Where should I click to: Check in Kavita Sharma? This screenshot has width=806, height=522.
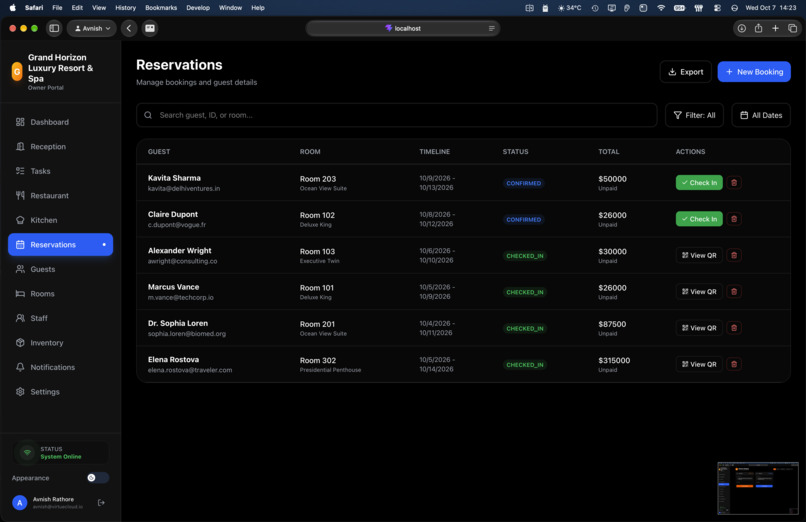(x=699, y=182)
